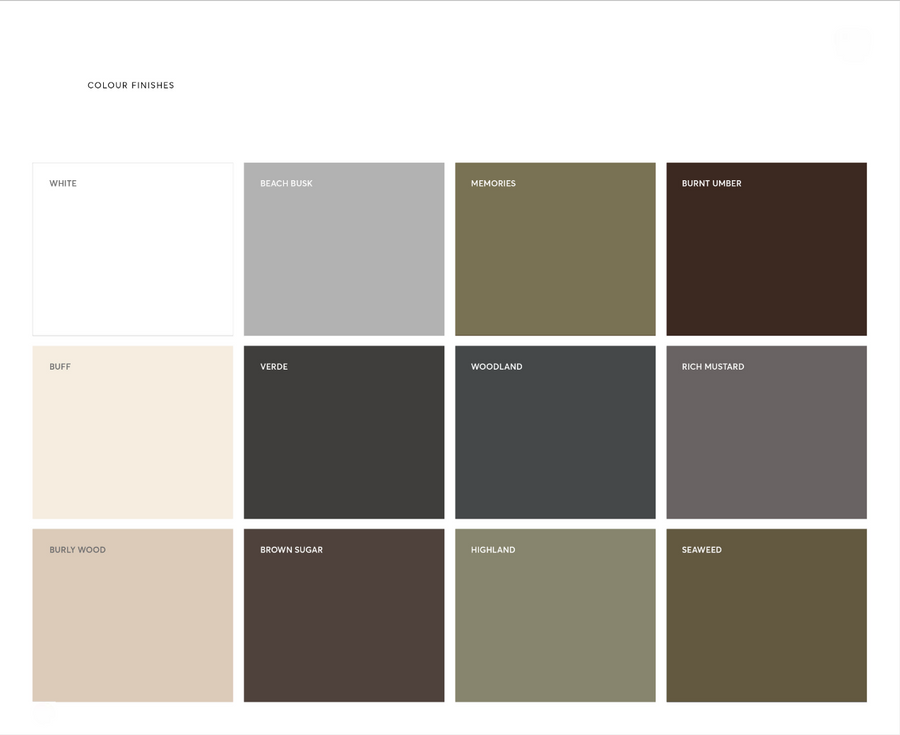The width and height of the screenshot is (900, 735).
Task: Select the BUFF cream swatch
Action: click(132, 432)
